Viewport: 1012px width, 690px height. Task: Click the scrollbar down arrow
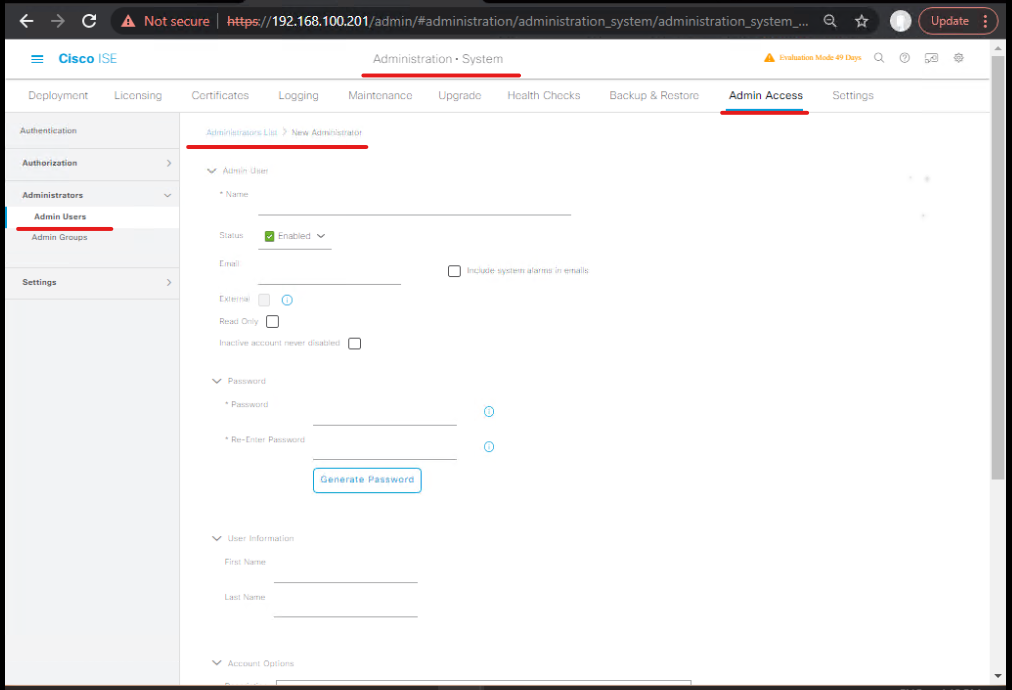tap(998, 676)
